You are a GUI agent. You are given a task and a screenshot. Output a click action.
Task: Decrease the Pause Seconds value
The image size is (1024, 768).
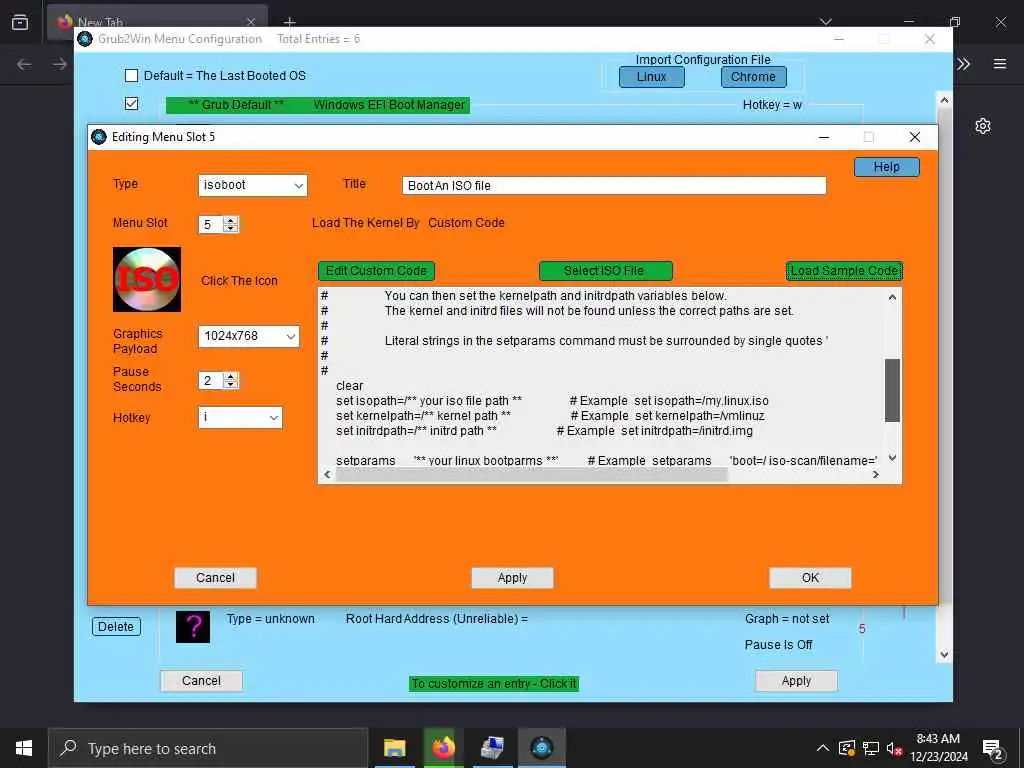click(231, 385)
